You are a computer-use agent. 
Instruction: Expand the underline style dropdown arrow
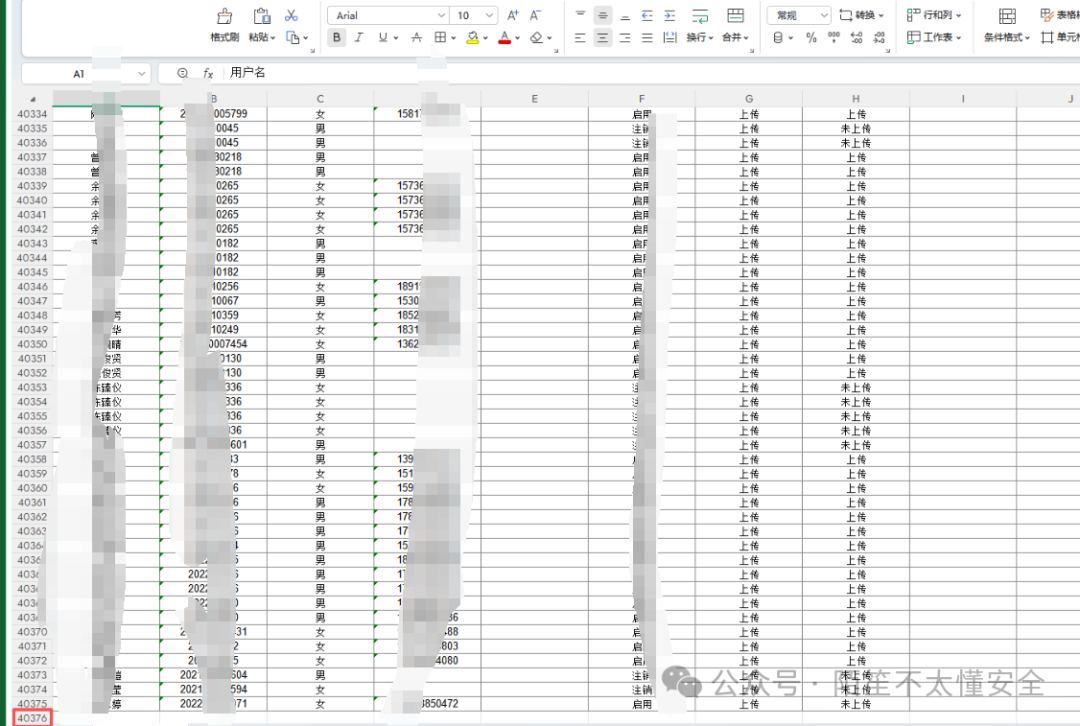pos(396,38)
